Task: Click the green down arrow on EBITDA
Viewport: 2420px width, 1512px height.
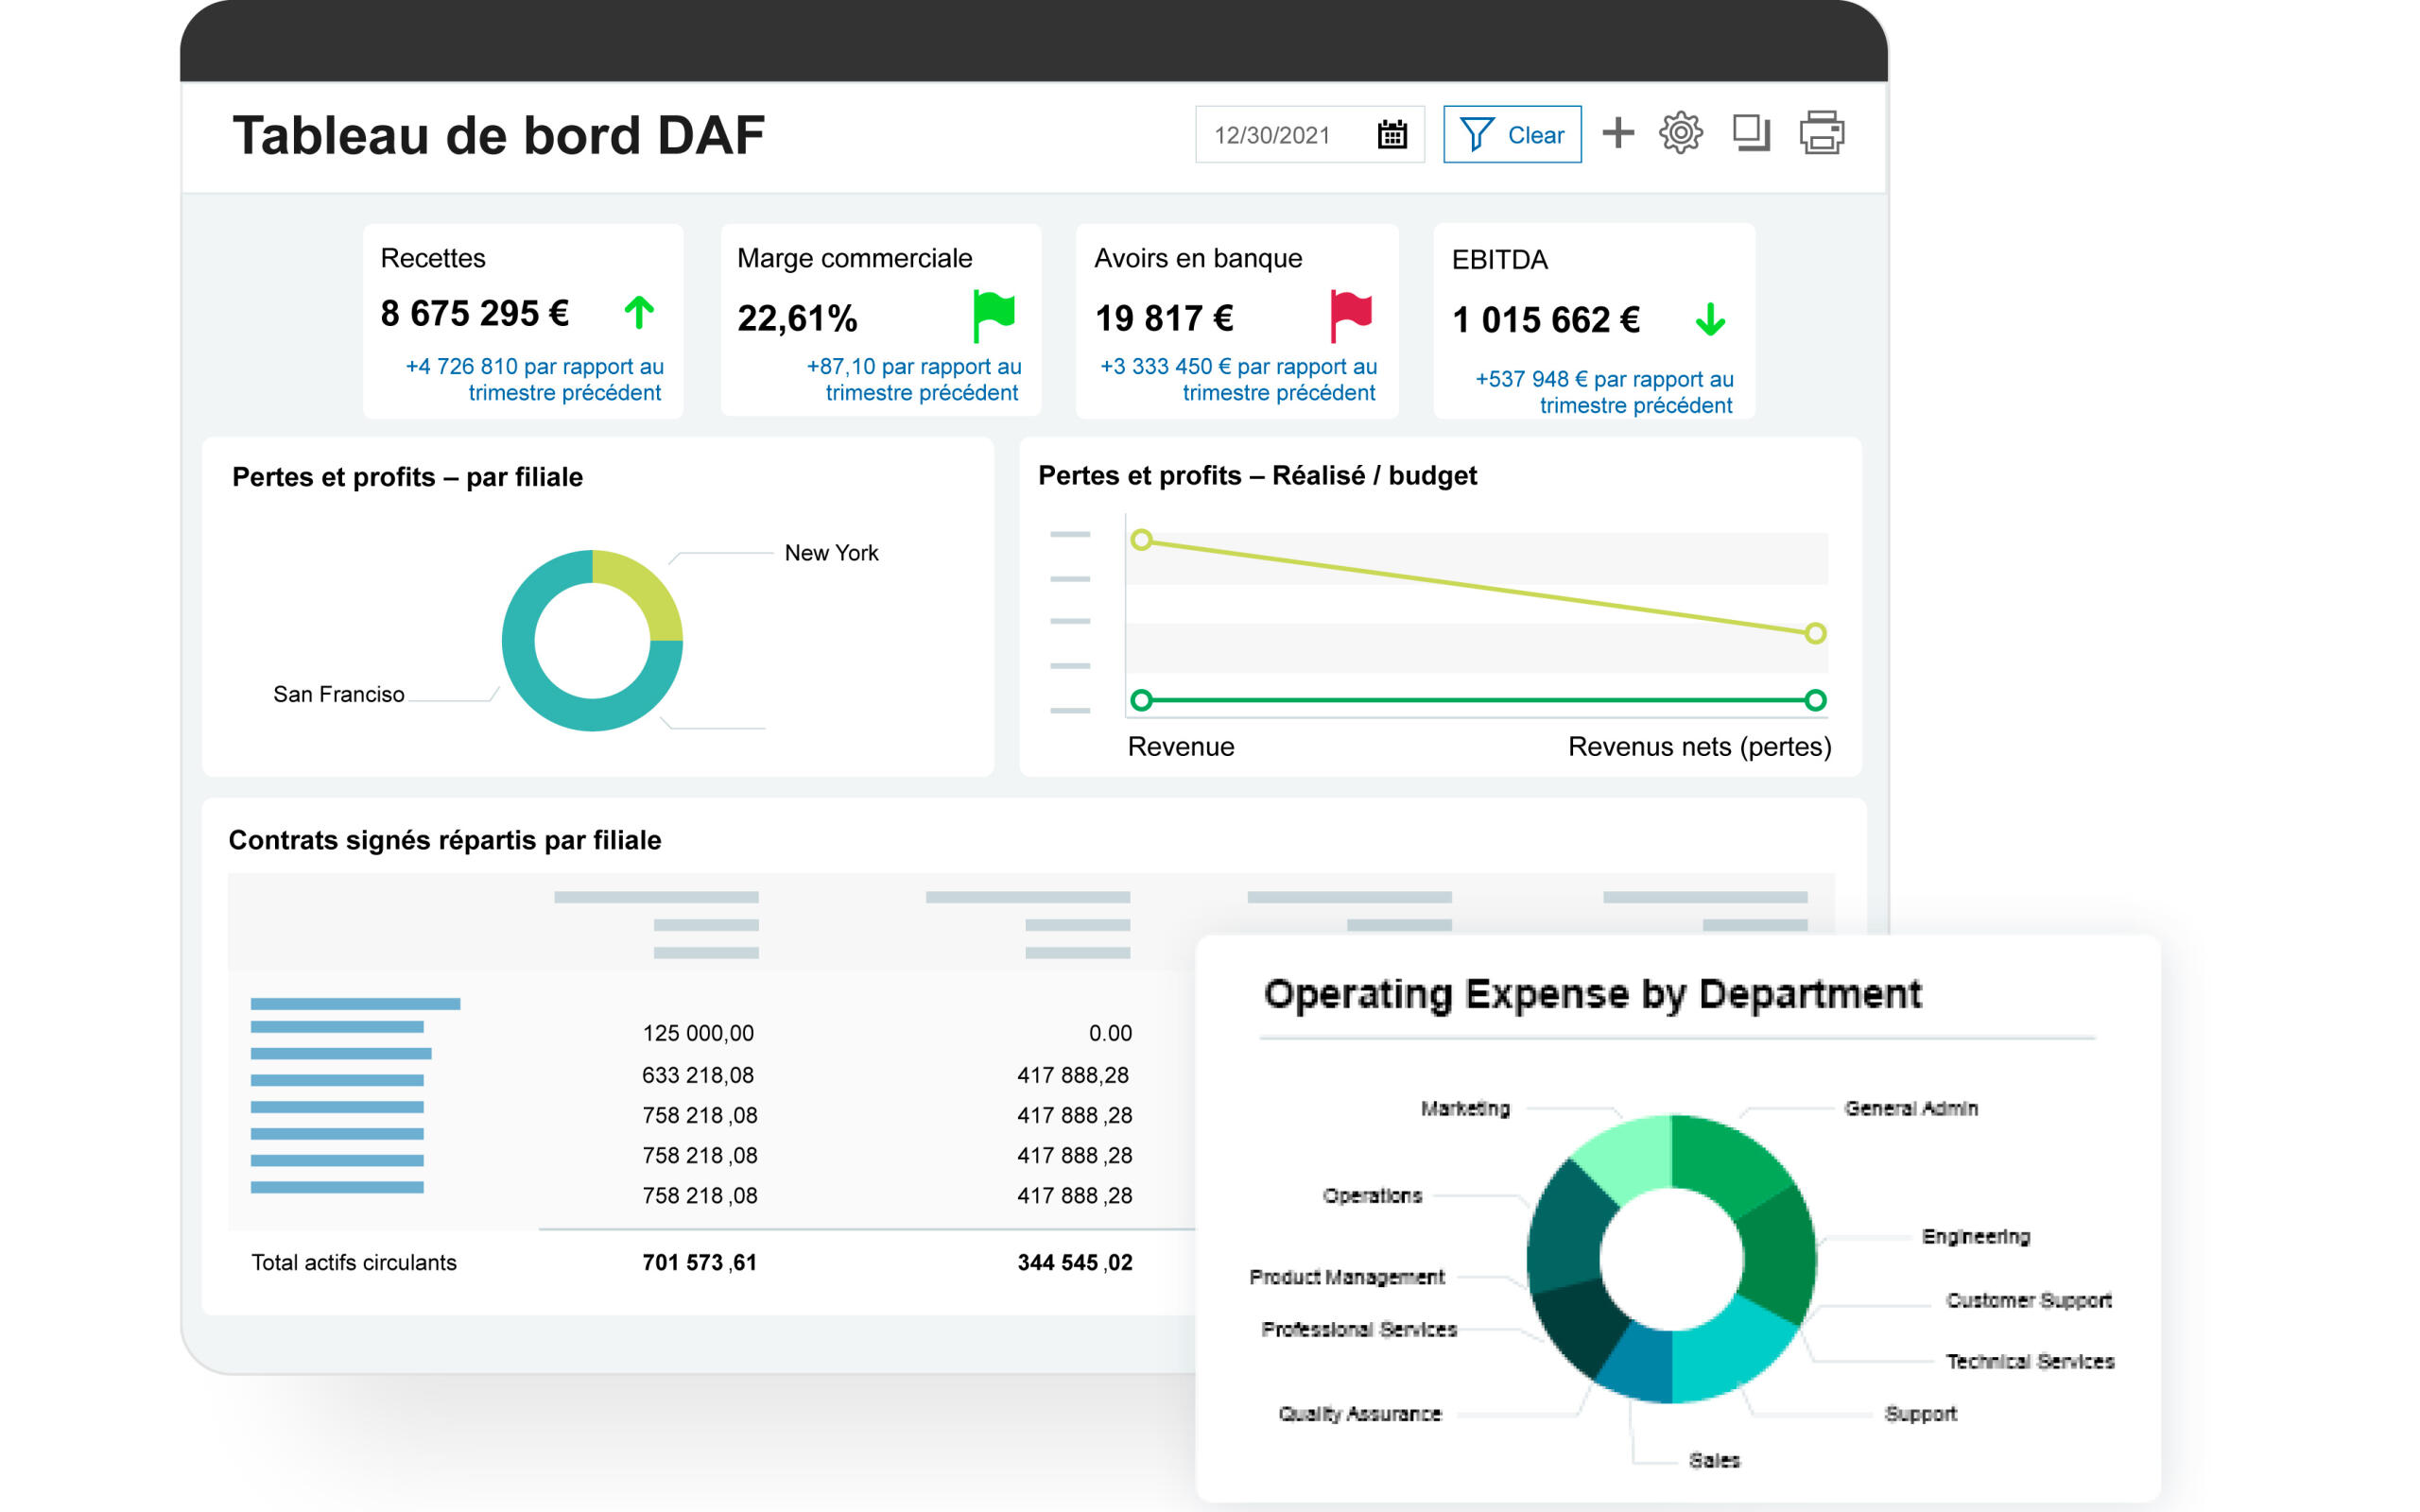Action: 1710,319
